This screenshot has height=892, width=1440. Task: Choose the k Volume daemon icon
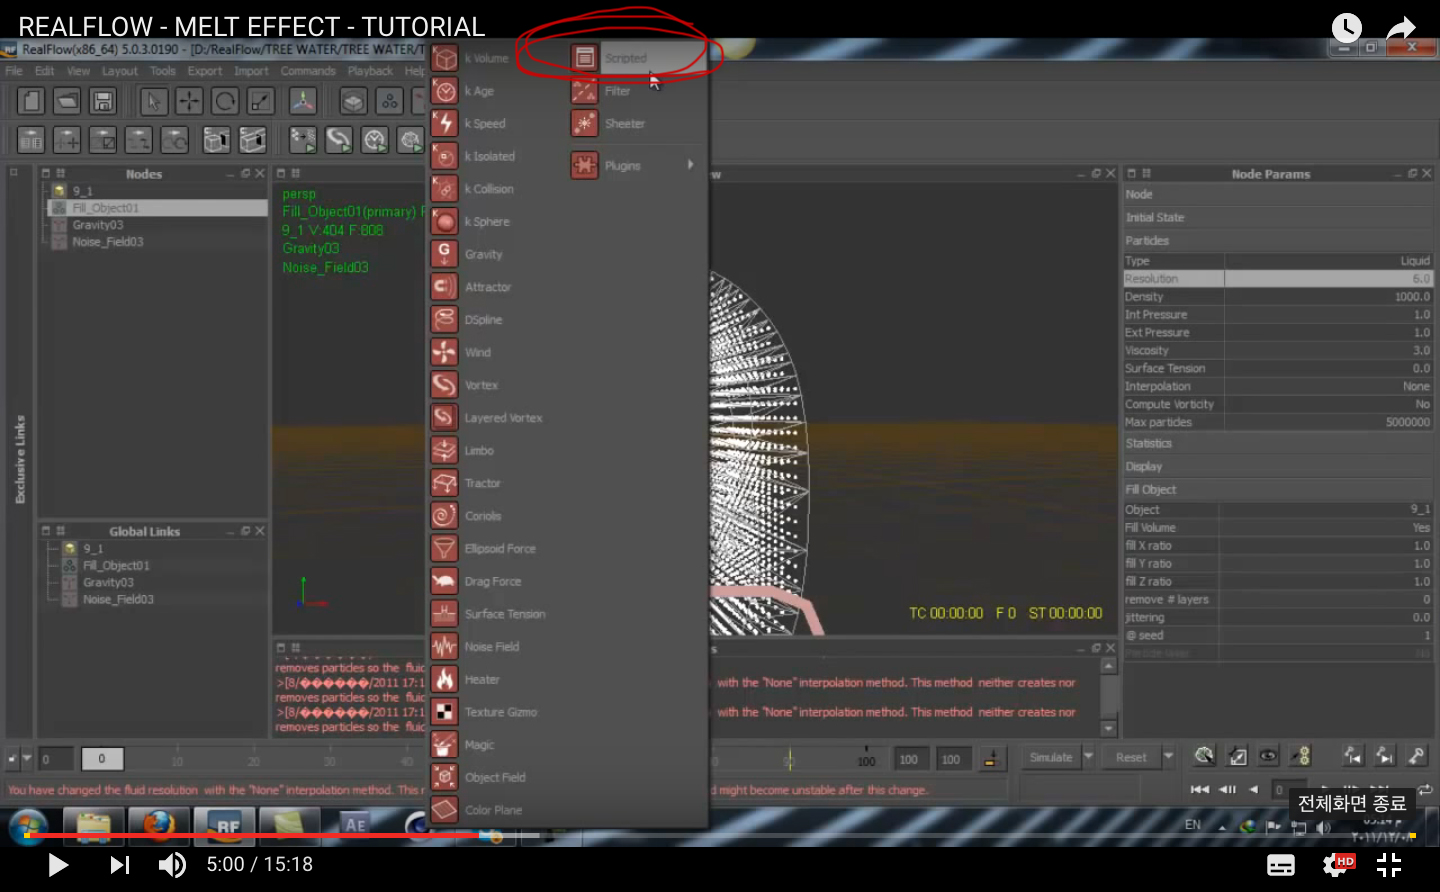point(444,58)
